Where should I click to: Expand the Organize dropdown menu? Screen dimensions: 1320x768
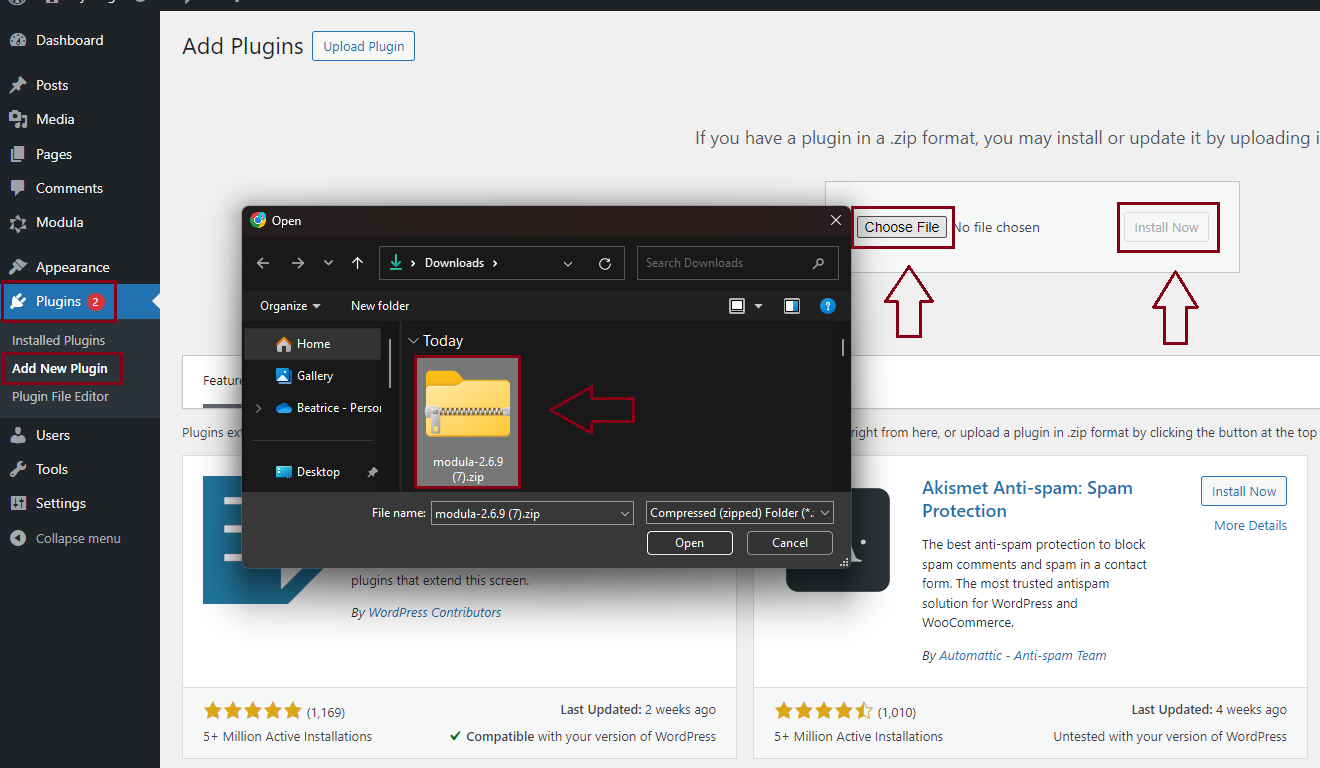(x=290, y=306)
